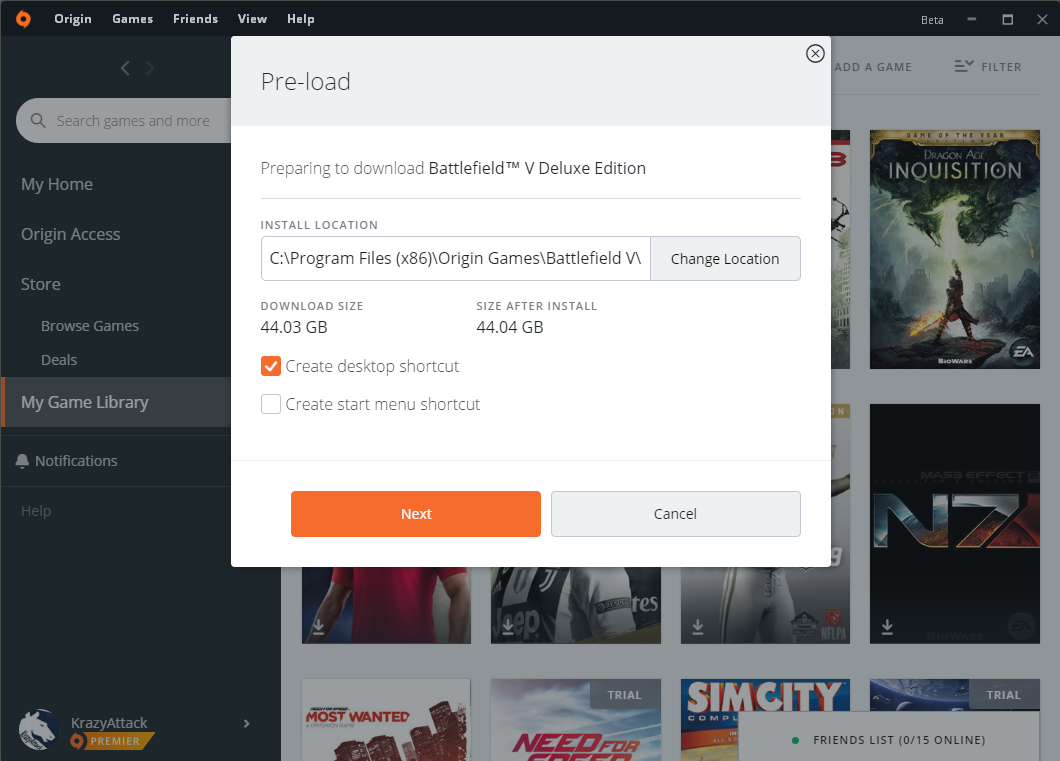Open the Friends List chat bar
The height and width of the screenshot is (761, 1060).
[889, 739]
